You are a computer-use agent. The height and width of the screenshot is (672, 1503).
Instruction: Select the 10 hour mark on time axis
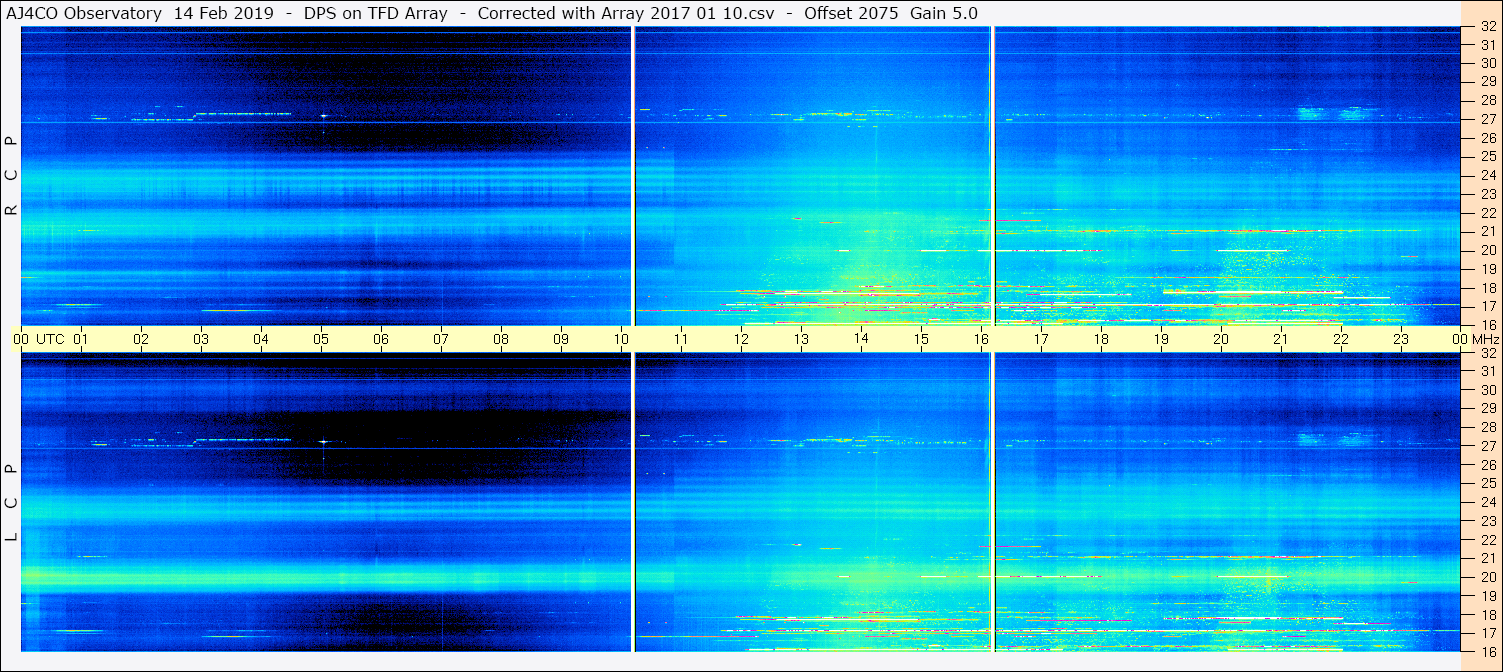621,339
